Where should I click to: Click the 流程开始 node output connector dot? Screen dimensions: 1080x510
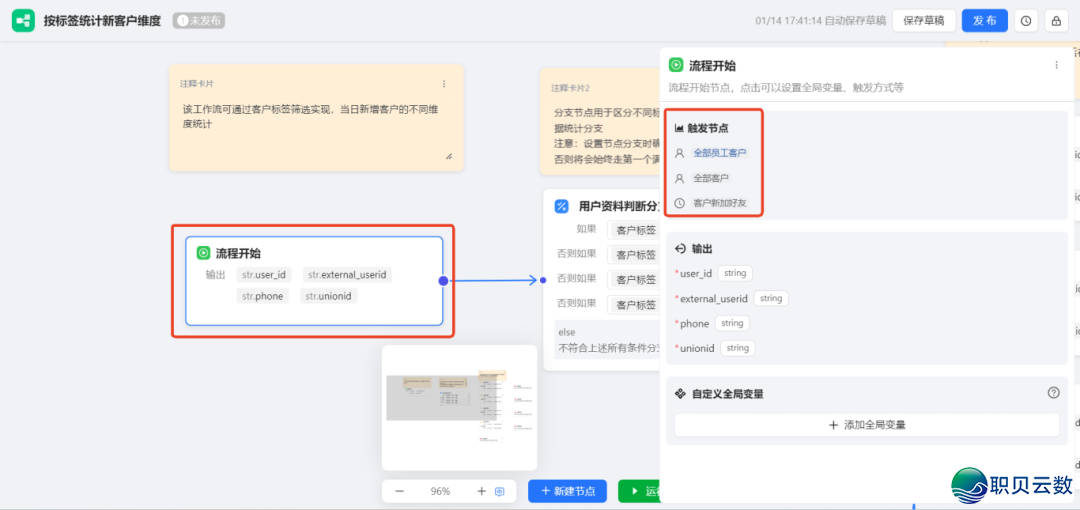(x=443, y=281)
